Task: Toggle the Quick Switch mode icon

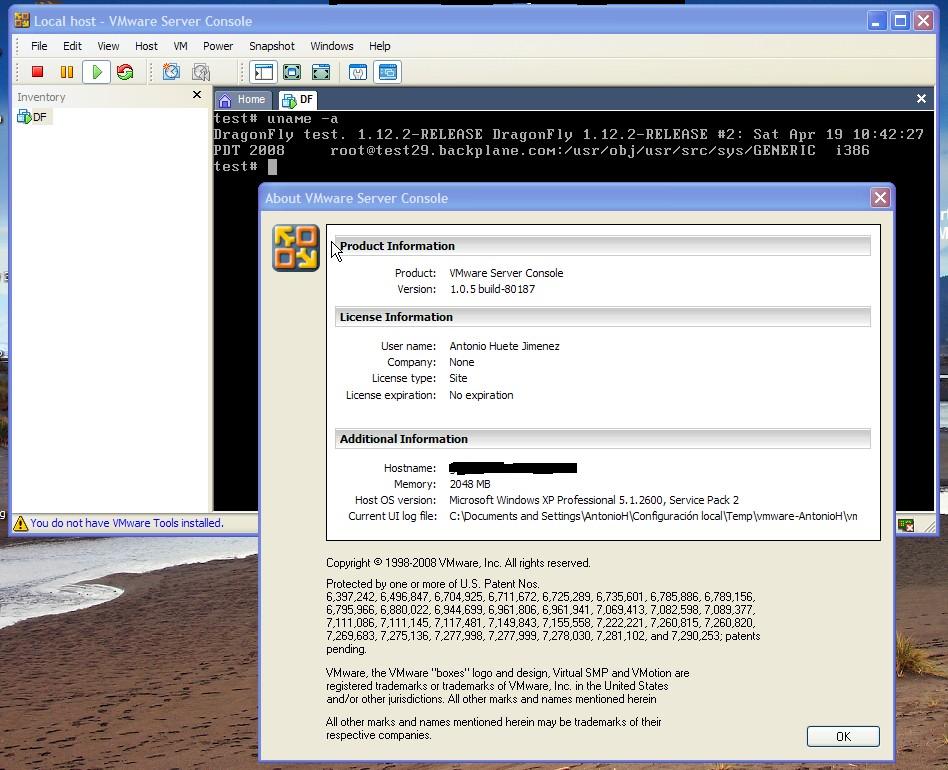Action: (321, 72)
